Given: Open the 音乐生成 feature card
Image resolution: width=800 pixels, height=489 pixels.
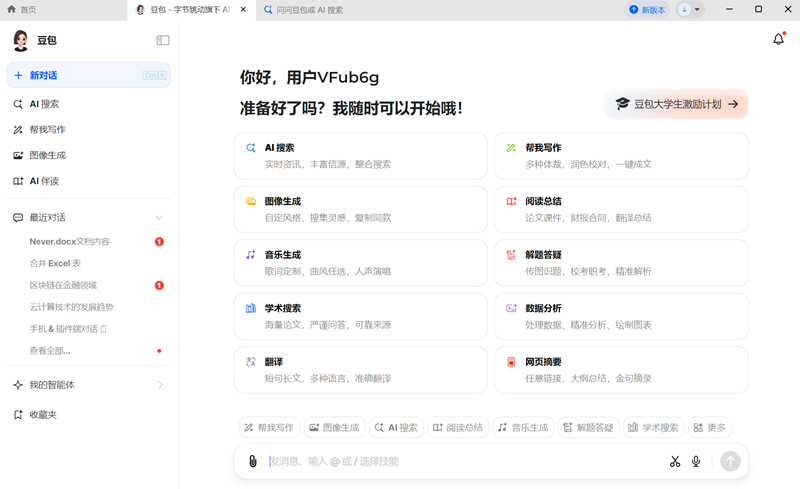Looking at the screenshot, I should pyautogui.click(x=361, y=263).
